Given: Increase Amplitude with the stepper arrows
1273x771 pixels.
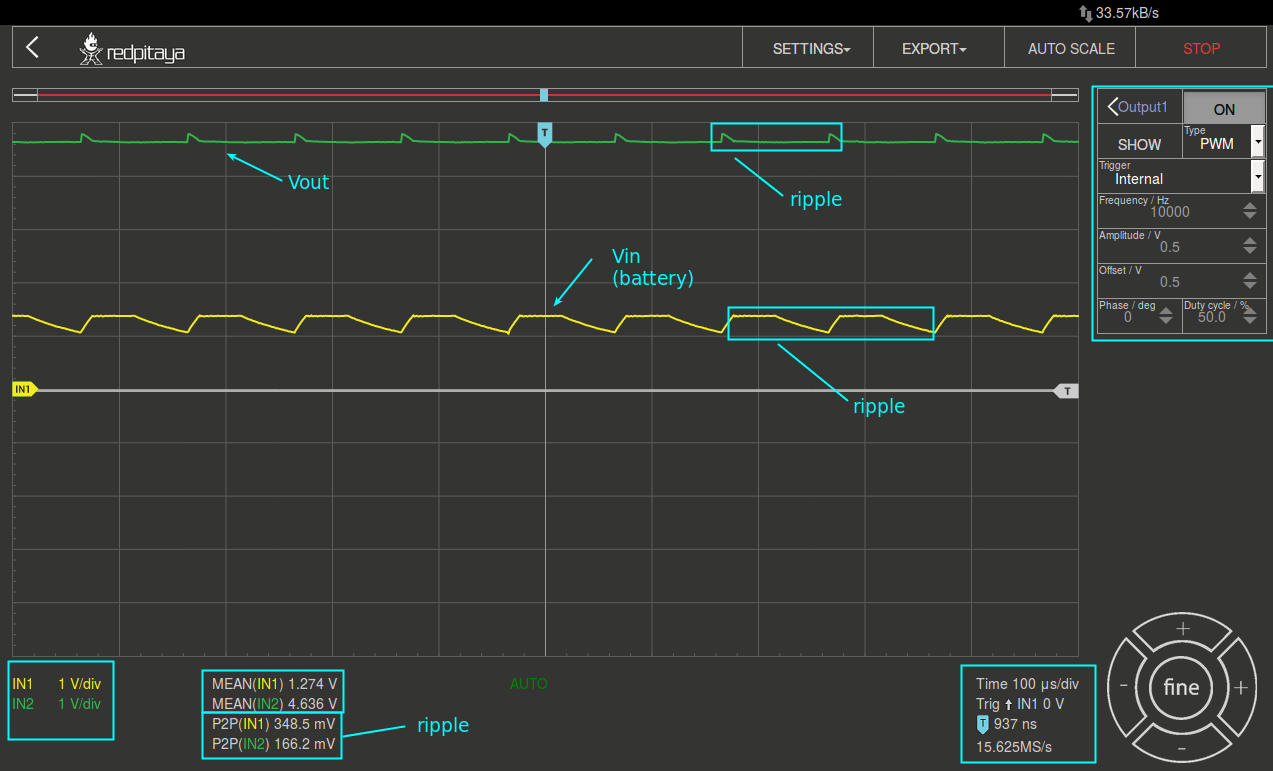Looking at the screenshot, I should pyautogui.click(x=1250, y=246).
